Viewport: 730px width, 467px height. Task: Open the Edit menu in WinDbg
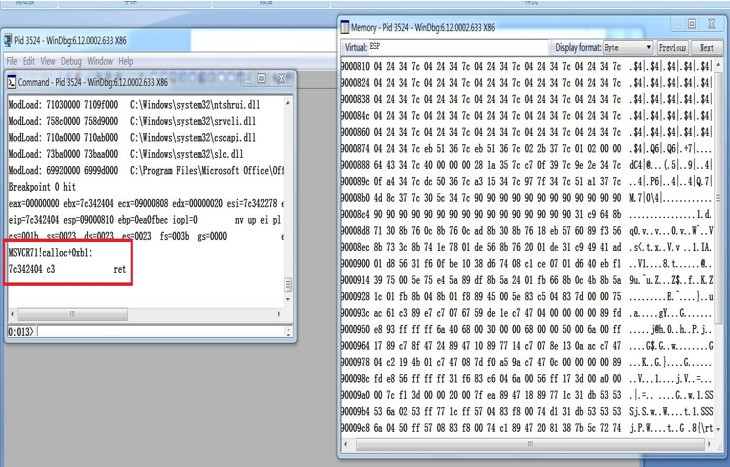(x=29, y=61)
